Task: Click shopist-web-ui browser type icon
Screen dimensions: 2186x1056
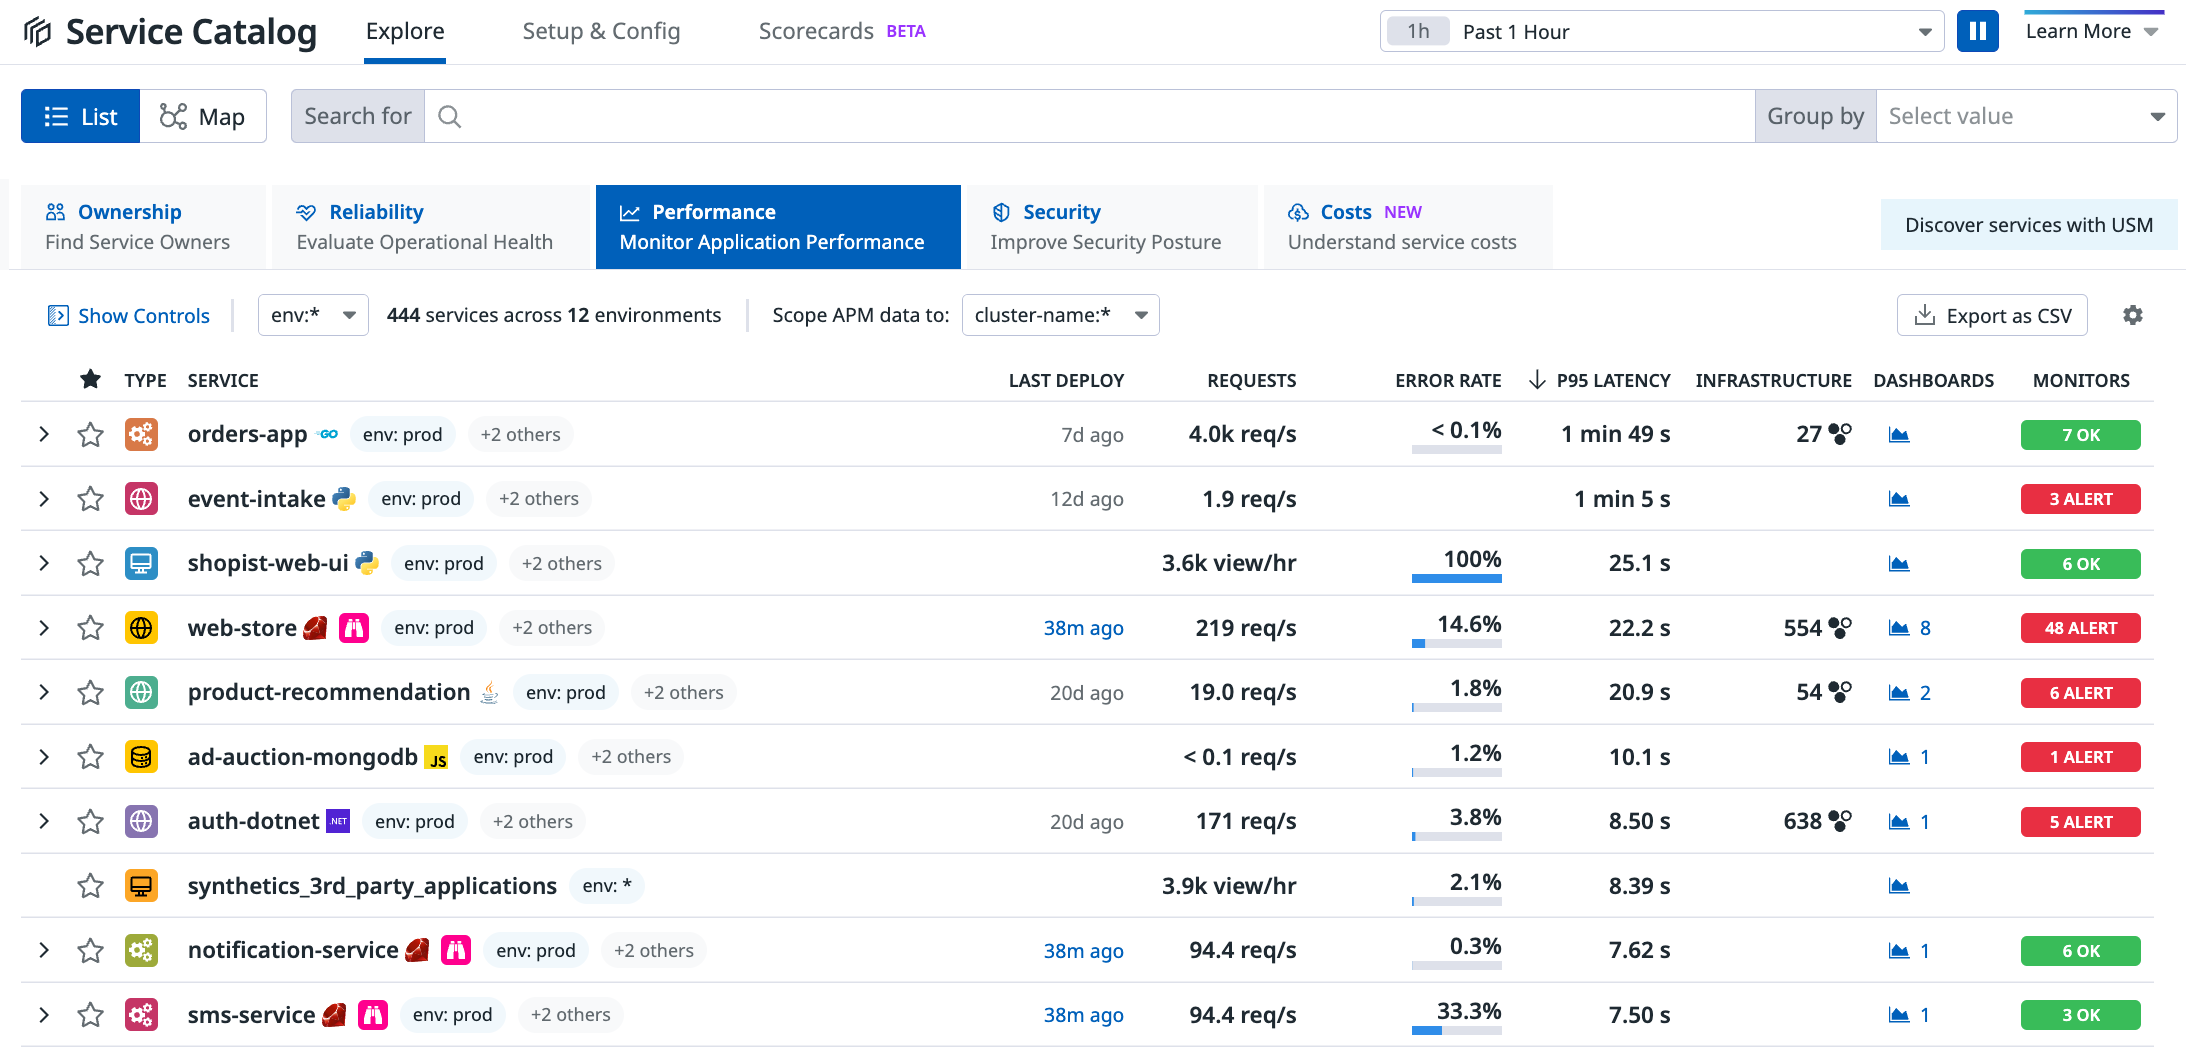Action: (x=141, y=563)
